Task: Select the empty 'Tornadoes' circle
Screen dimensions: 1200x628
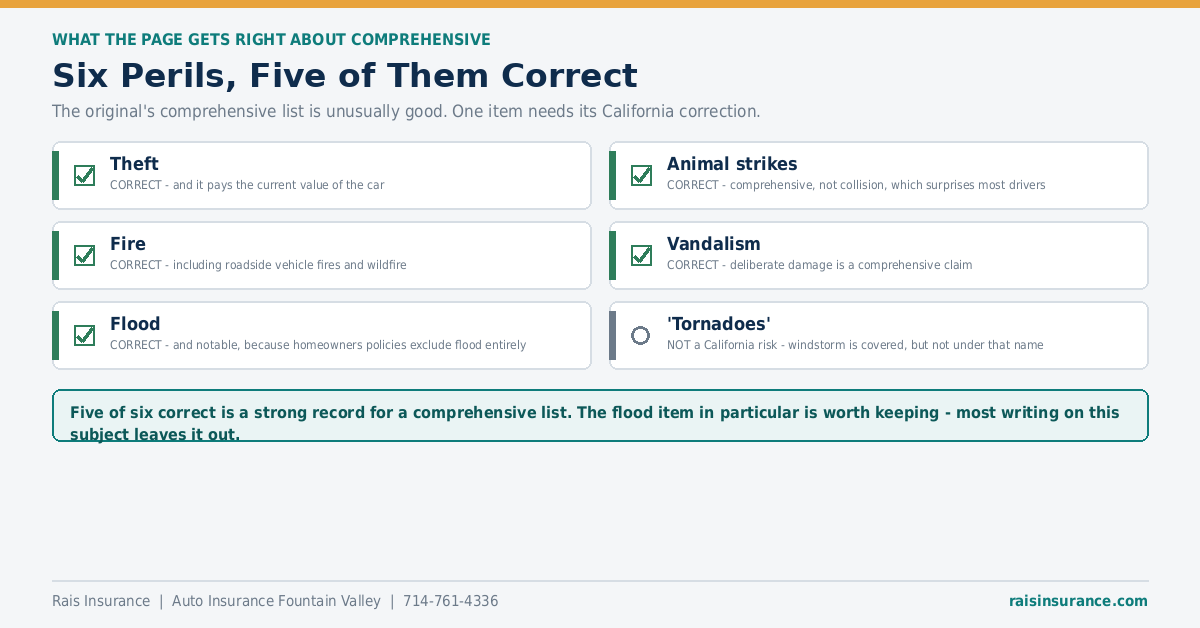Action: (641, 335)
